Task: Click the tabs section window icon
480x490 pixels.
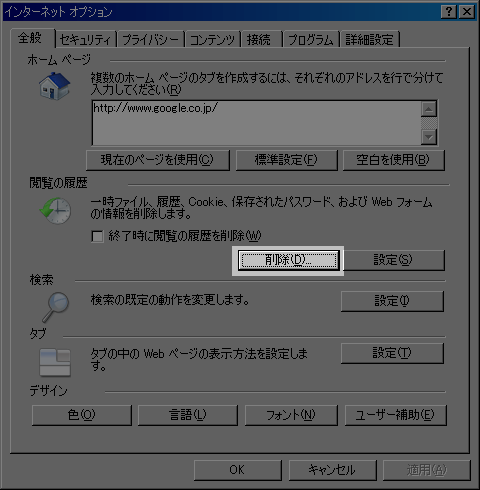Action: (x=55, y=363)
